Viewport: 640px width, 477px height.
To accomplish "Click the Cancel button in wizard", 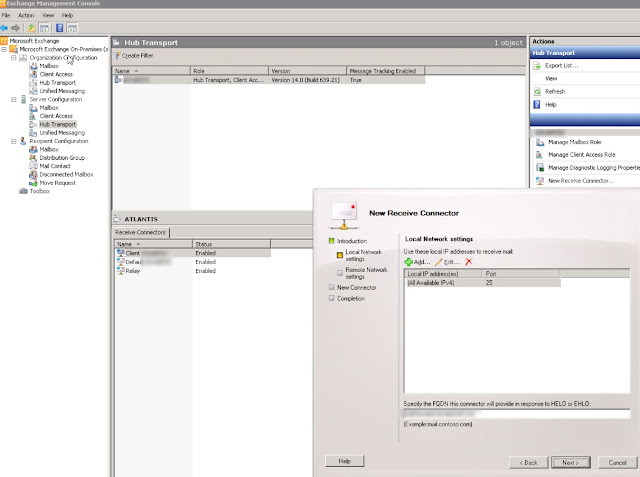I will [617, 463].
